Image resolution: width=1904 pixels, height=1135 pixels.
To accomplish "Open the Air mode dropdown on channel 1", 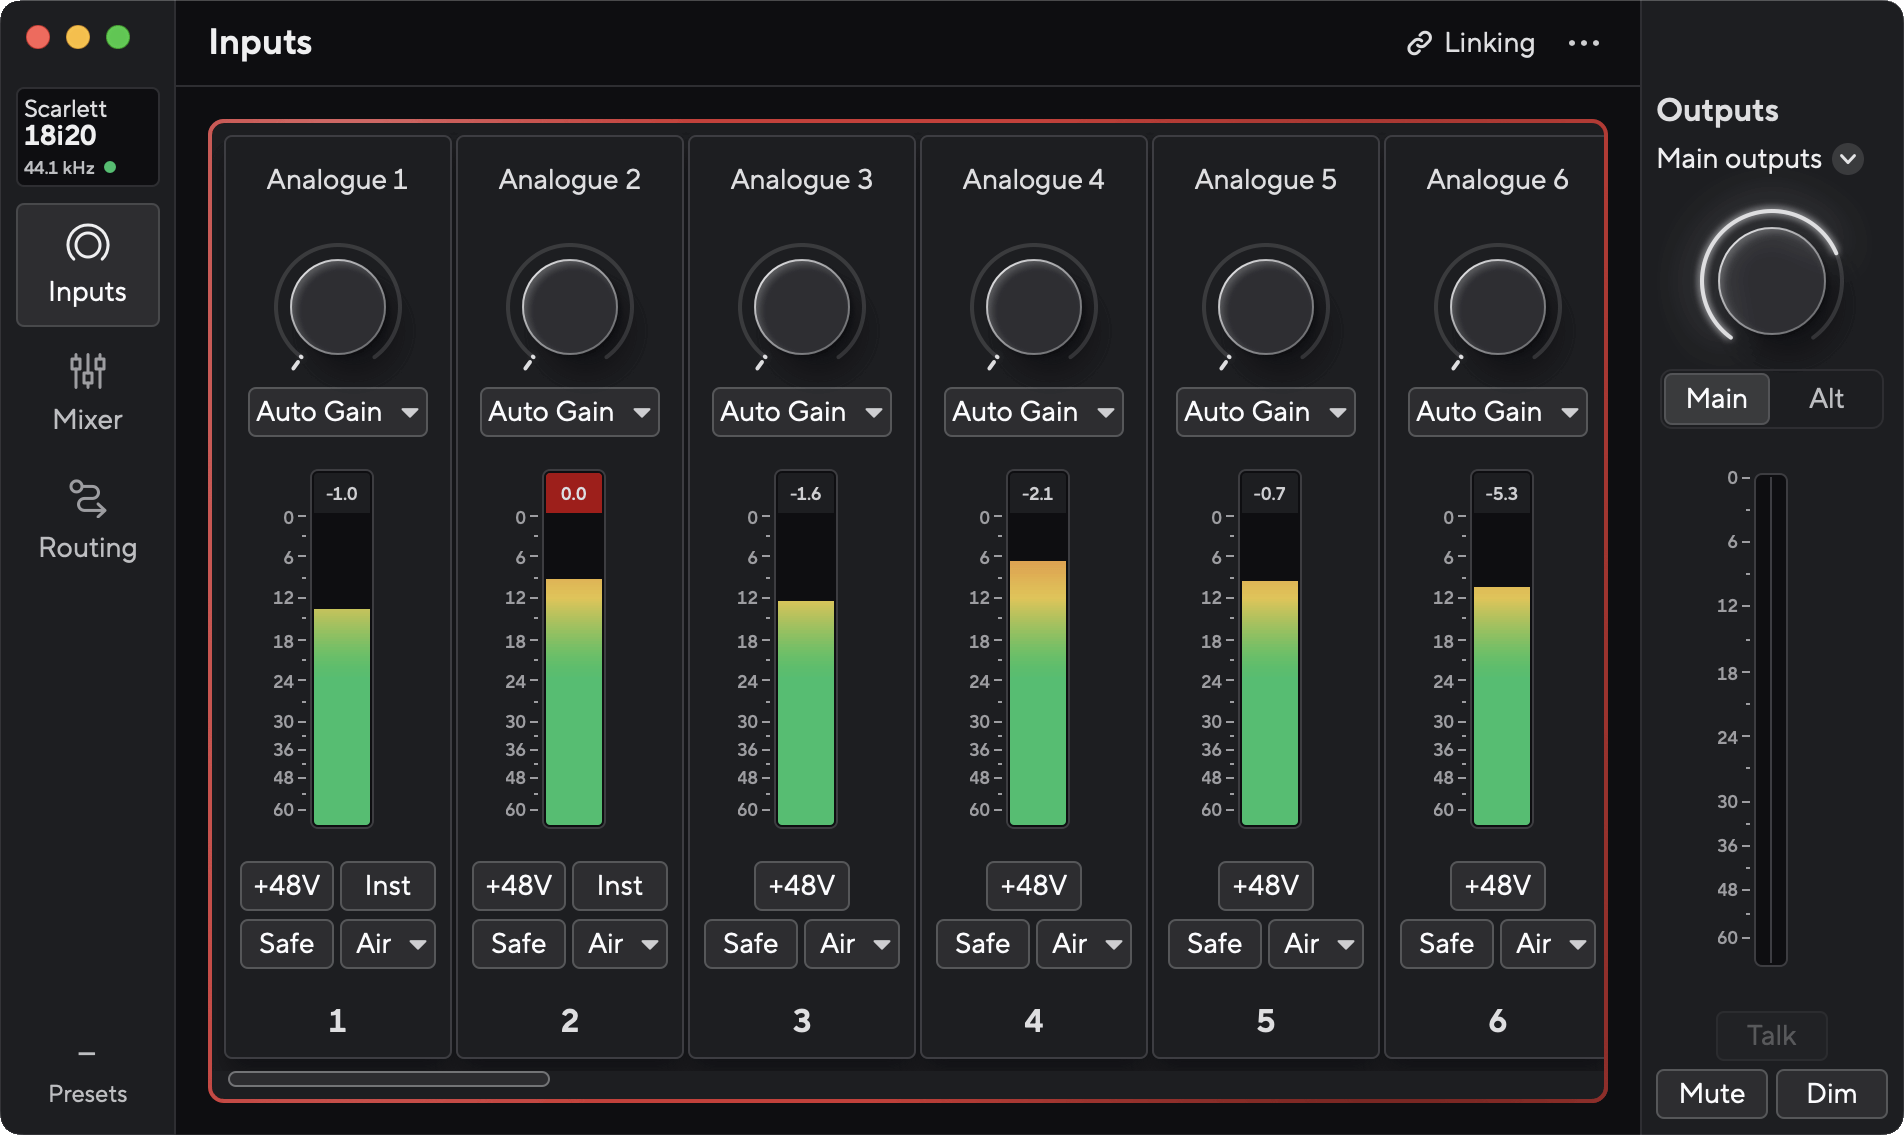I will pyautogui.click(x=388, y=944).
